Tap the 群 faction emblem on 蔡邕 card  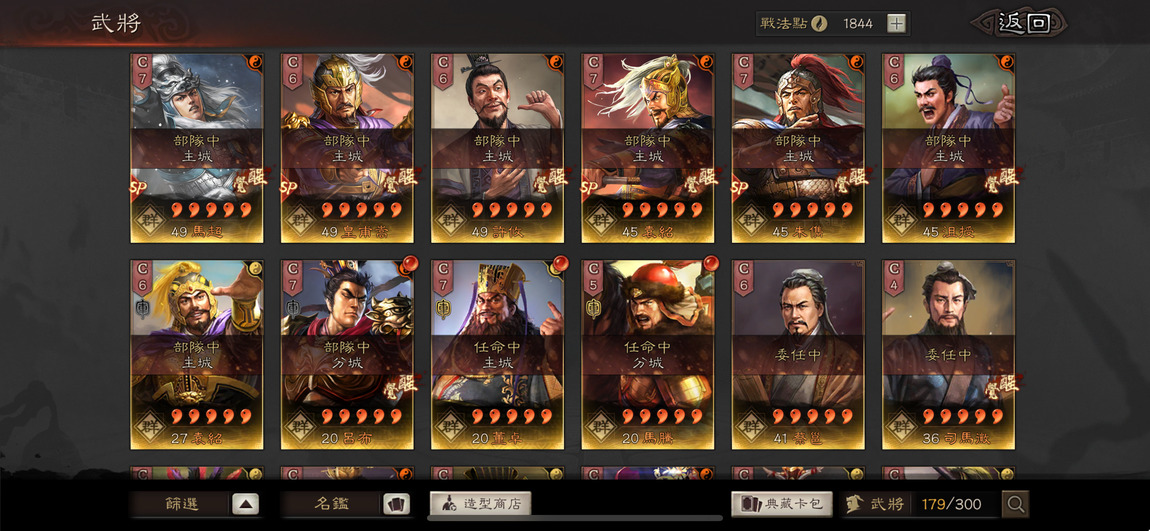[x=751, y=425]
